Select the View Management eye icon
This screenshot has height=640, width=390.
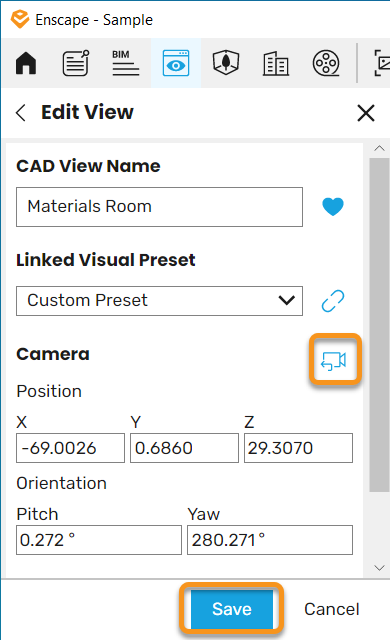pyautogui.click(x=176, y=63)
